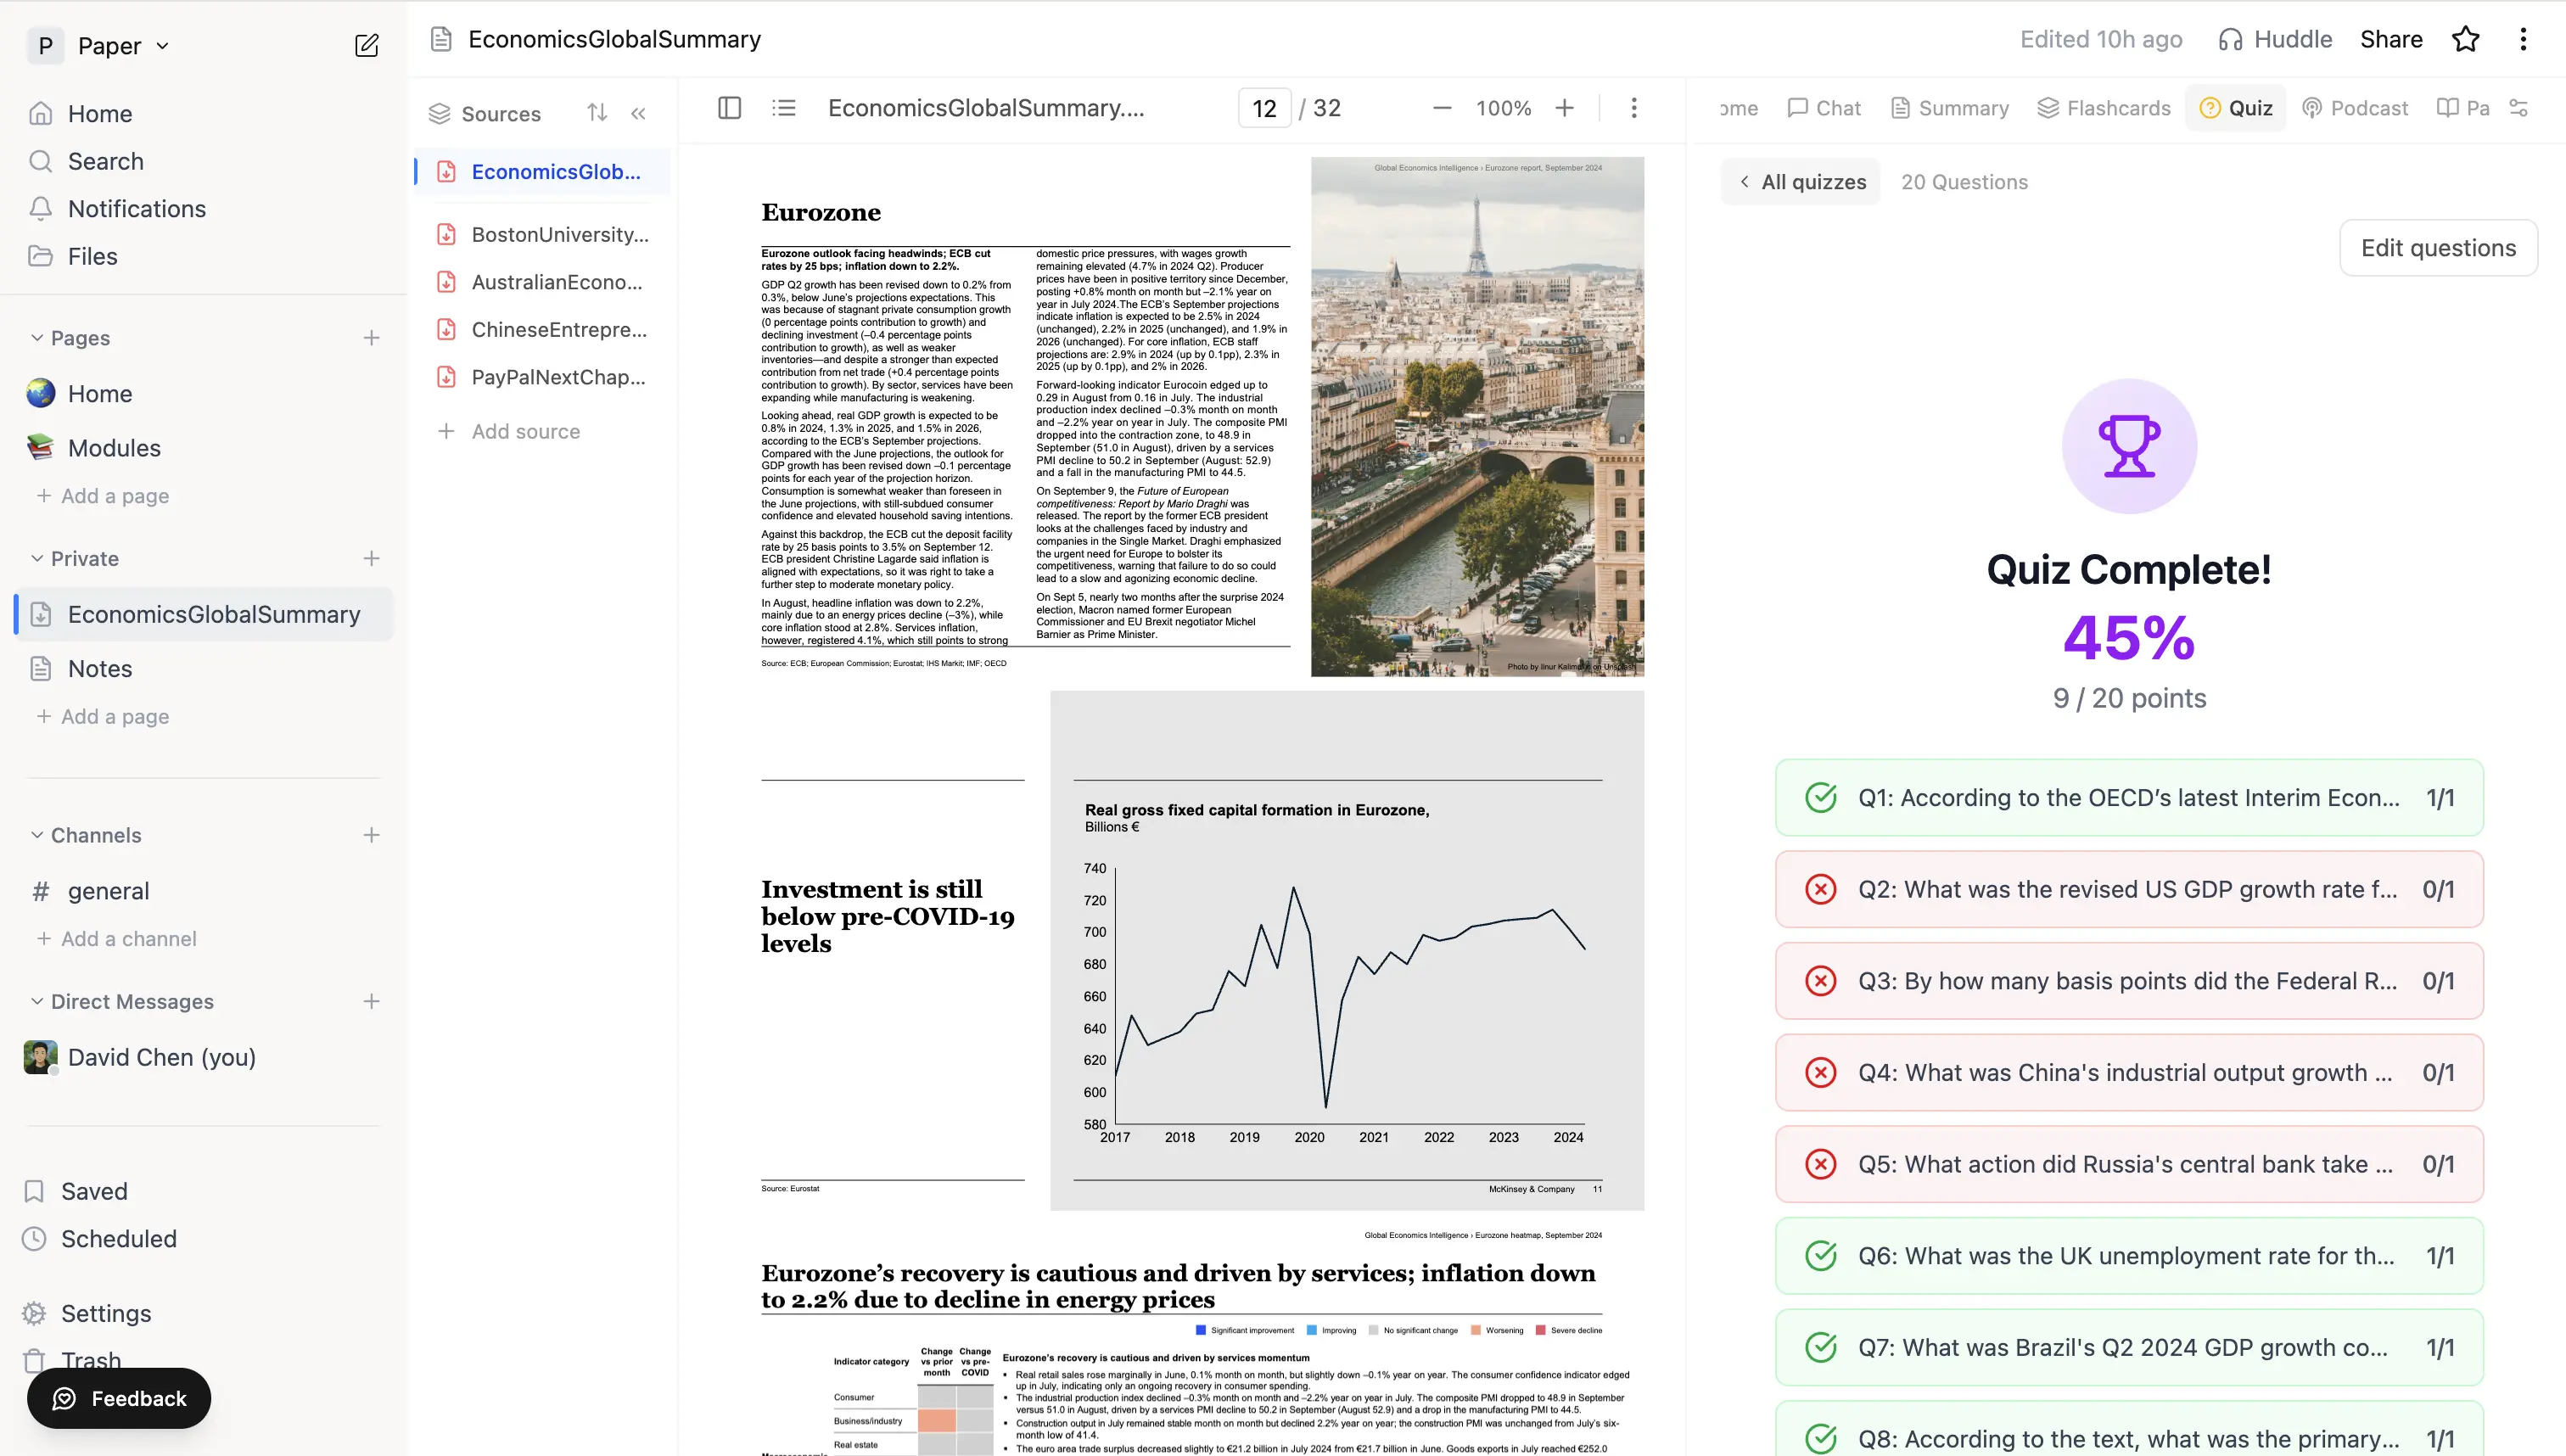
Task: Start a Huddle
Action: [x=2274, y=39]
